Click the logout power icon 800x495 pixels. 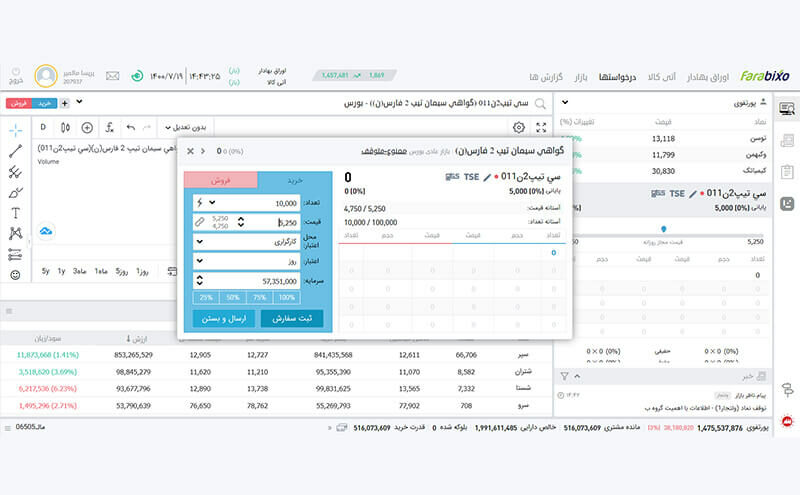tap(16, 72)
